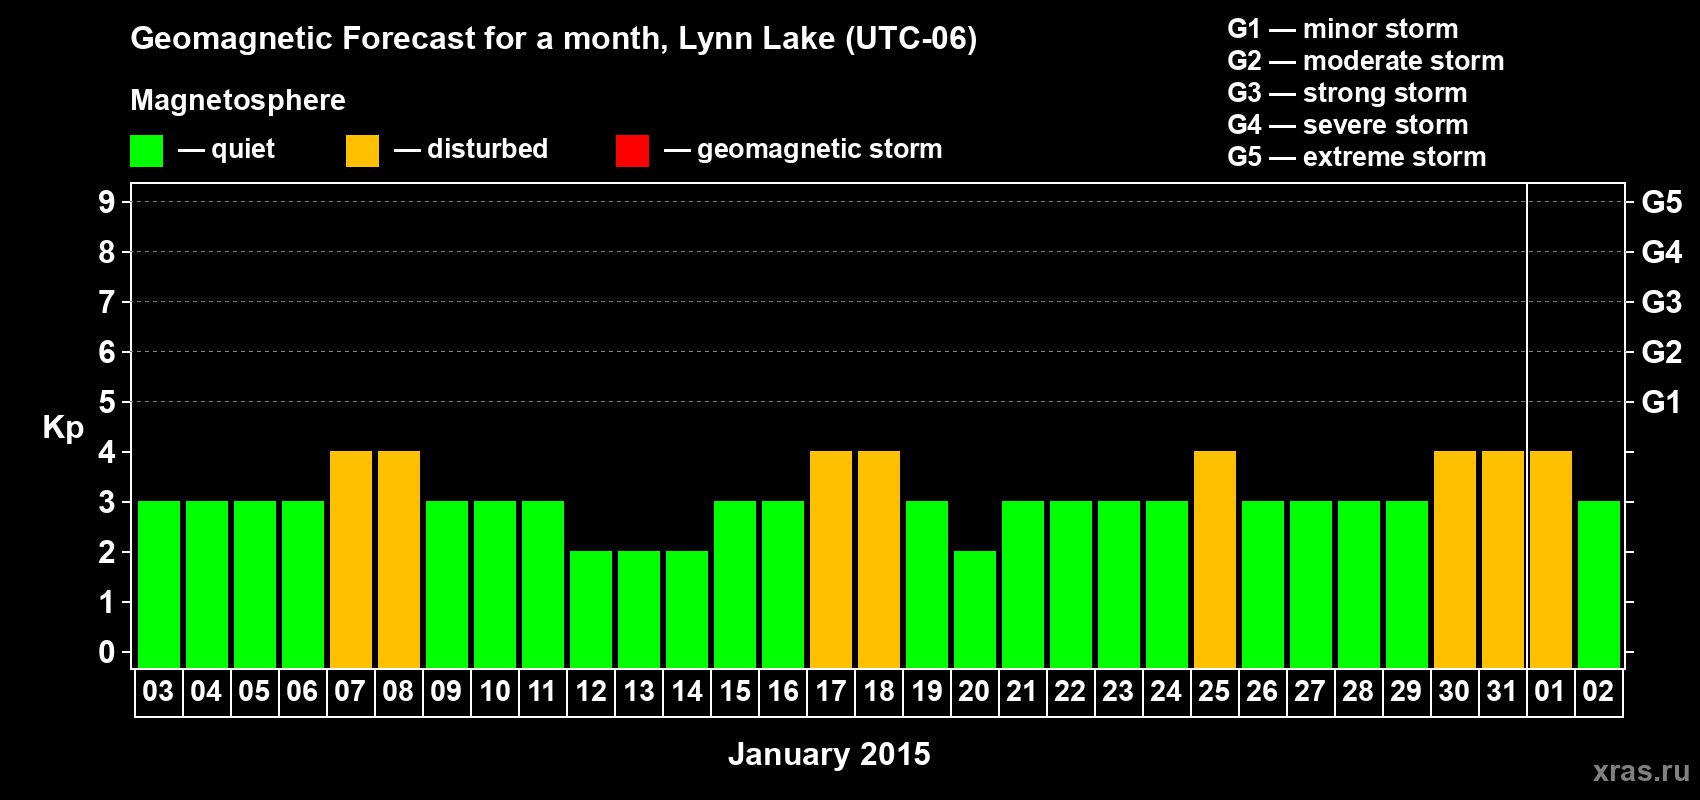The width and height of the screenshot is (1700, 800).
Task: Click the green bar for day 23
Action: (1119, 584)
